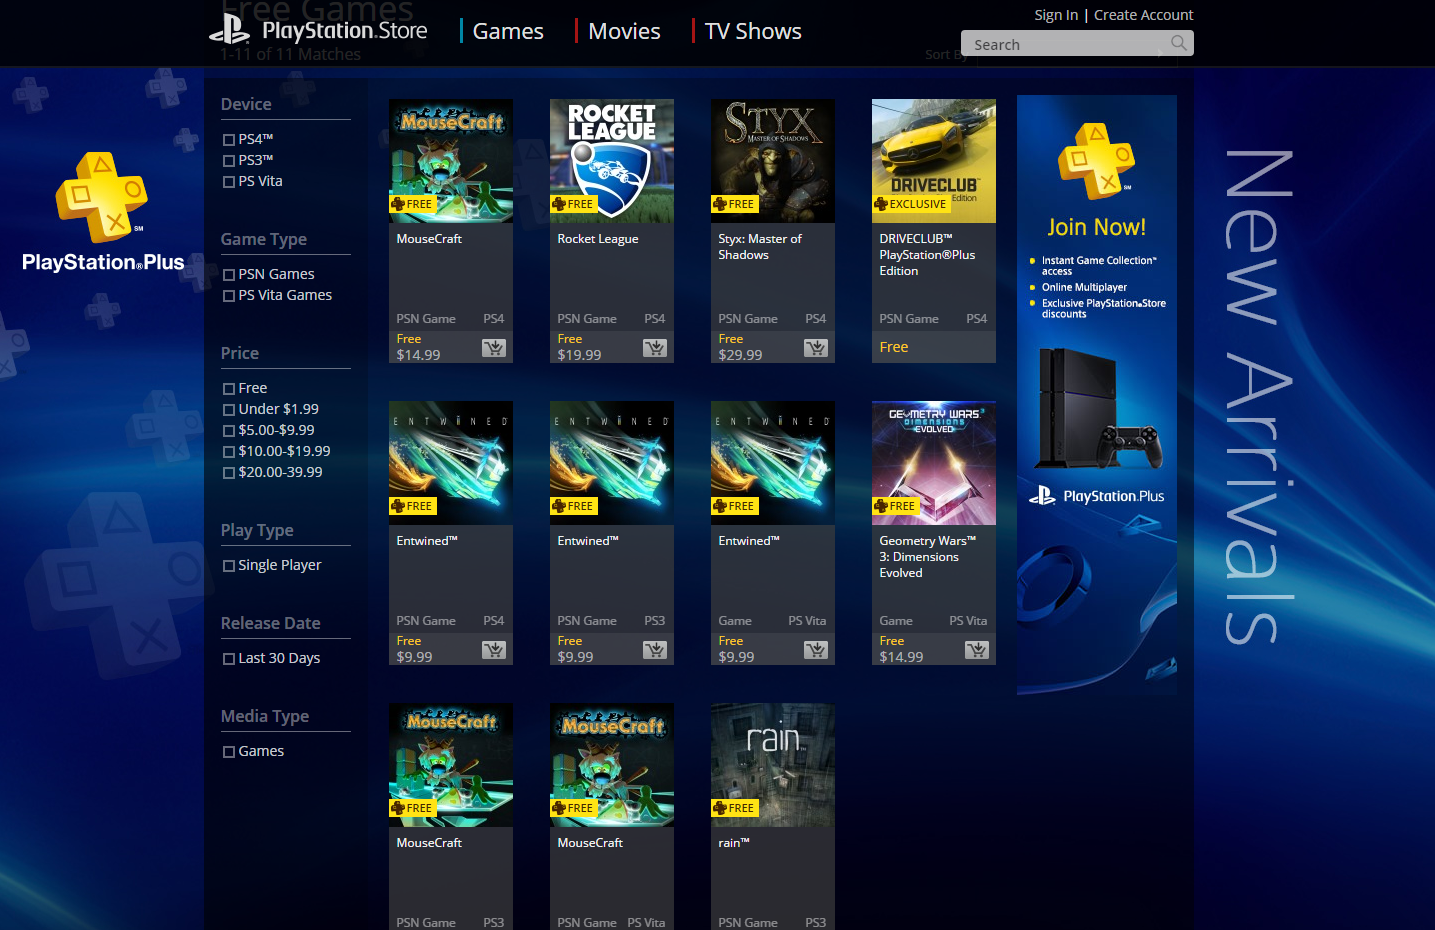Open the Games menu

click(508, 31)
